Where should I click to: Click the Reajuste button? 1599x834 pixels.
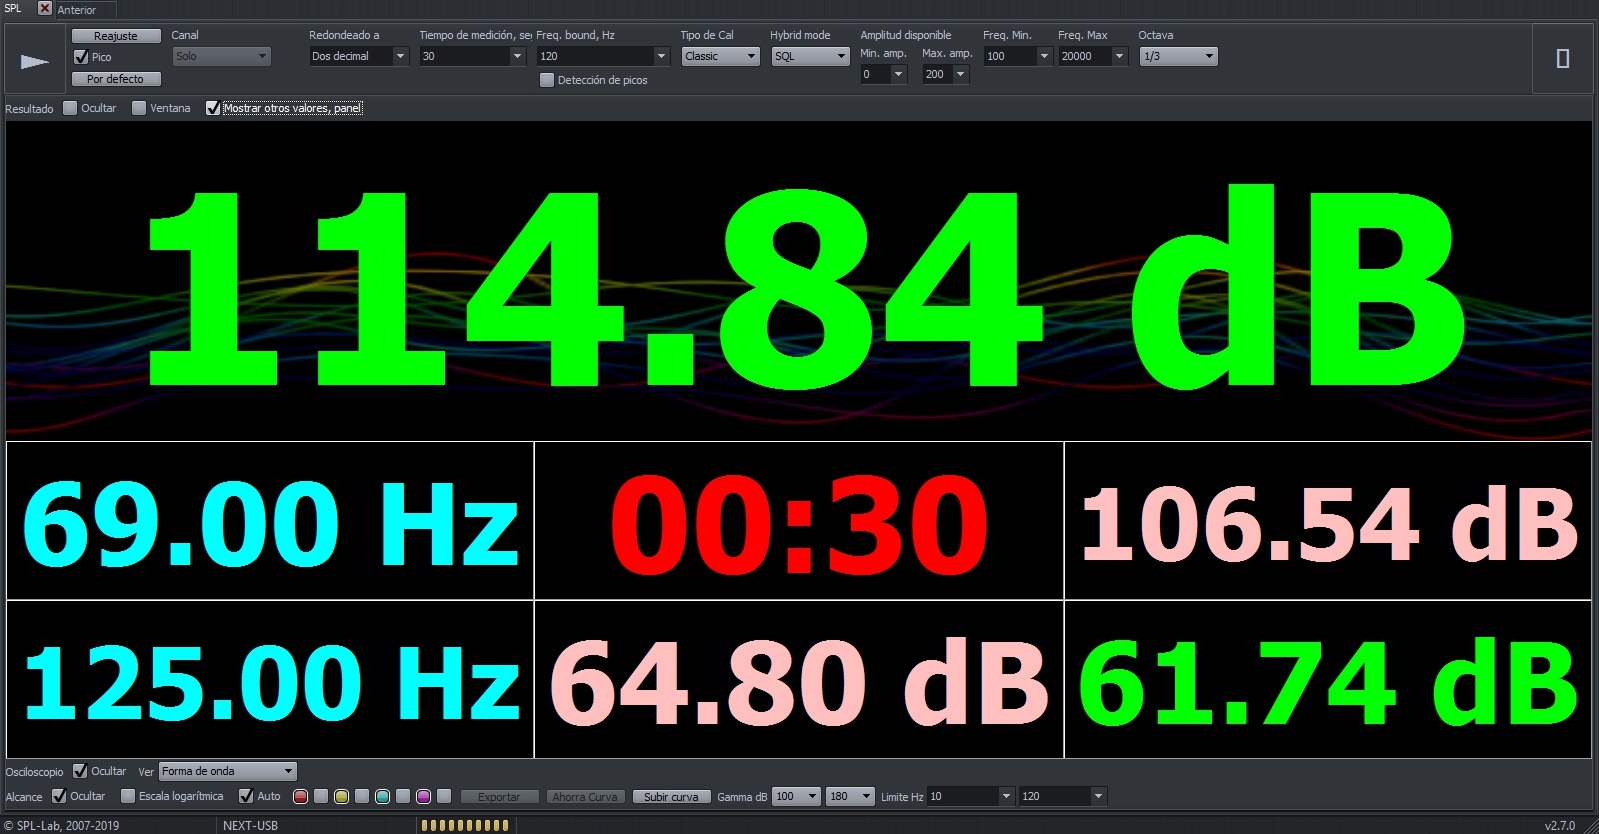click(116, 36)
